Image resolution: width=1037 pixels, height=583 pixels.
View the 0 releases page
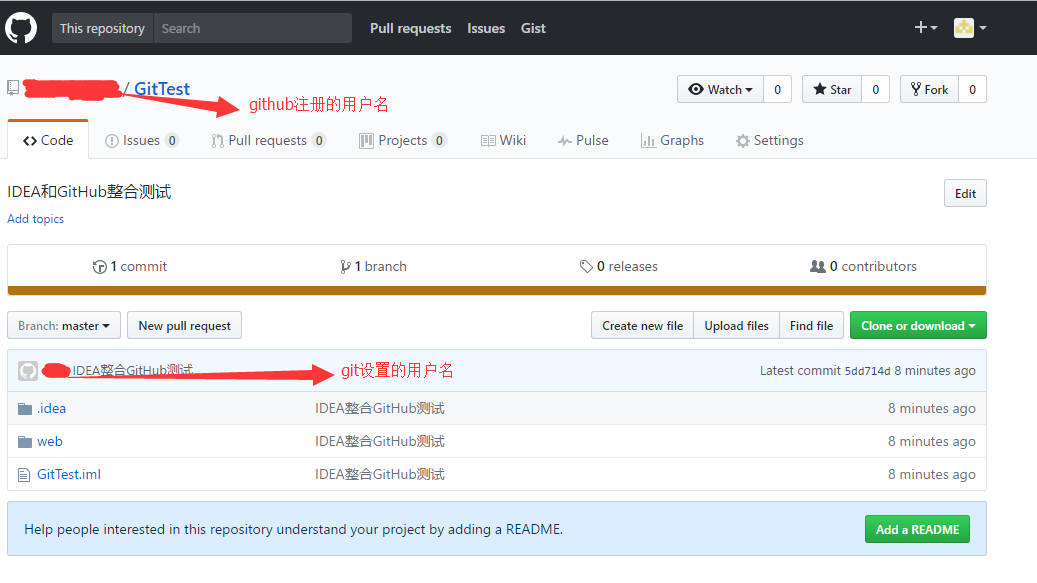pyautogui.click(x=618, y=266)
